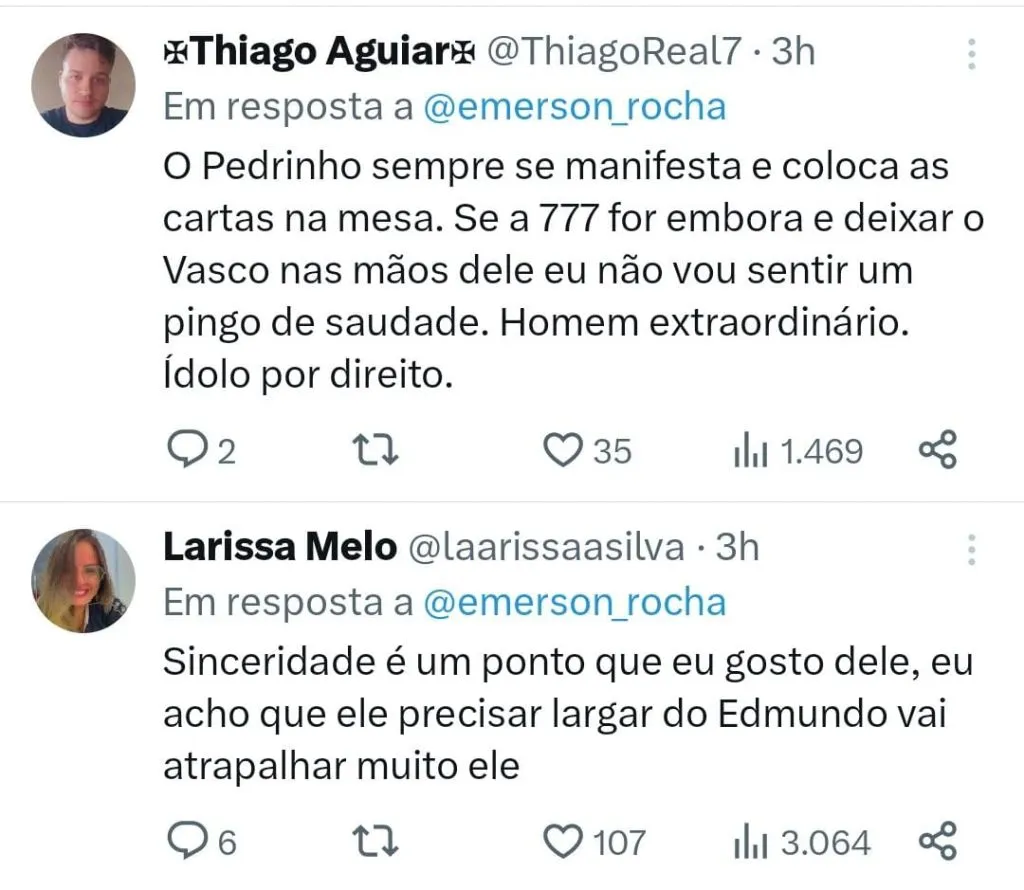1024x890 pixels.
Task: Open @emerson_rocha link in Thiago's reply
Action: pos(575,107)
